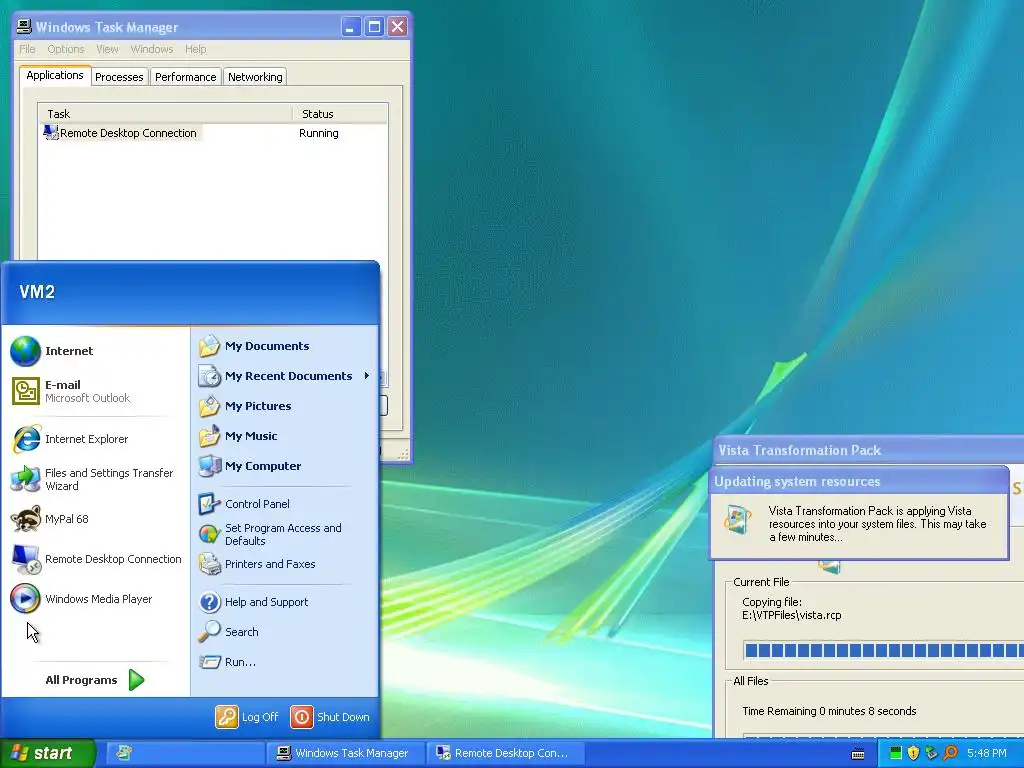
Task: Open Printers and Faxes
Action: pos(257,564)
